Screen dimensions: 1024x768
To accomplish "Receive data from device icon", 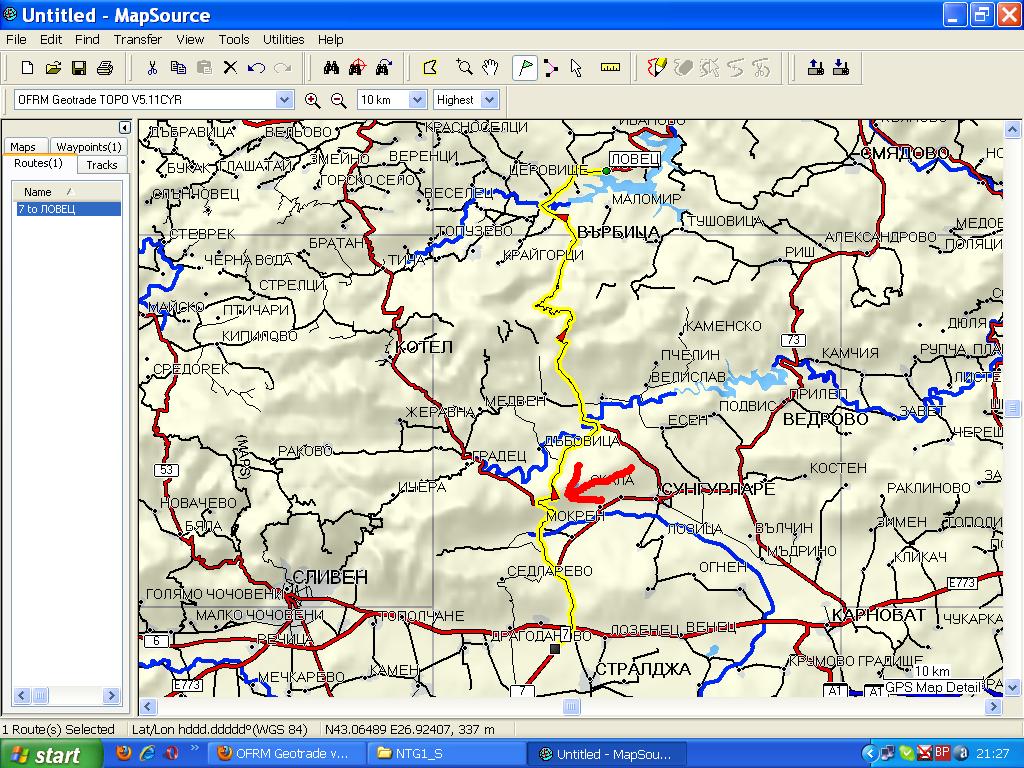I will coord(841,67).
